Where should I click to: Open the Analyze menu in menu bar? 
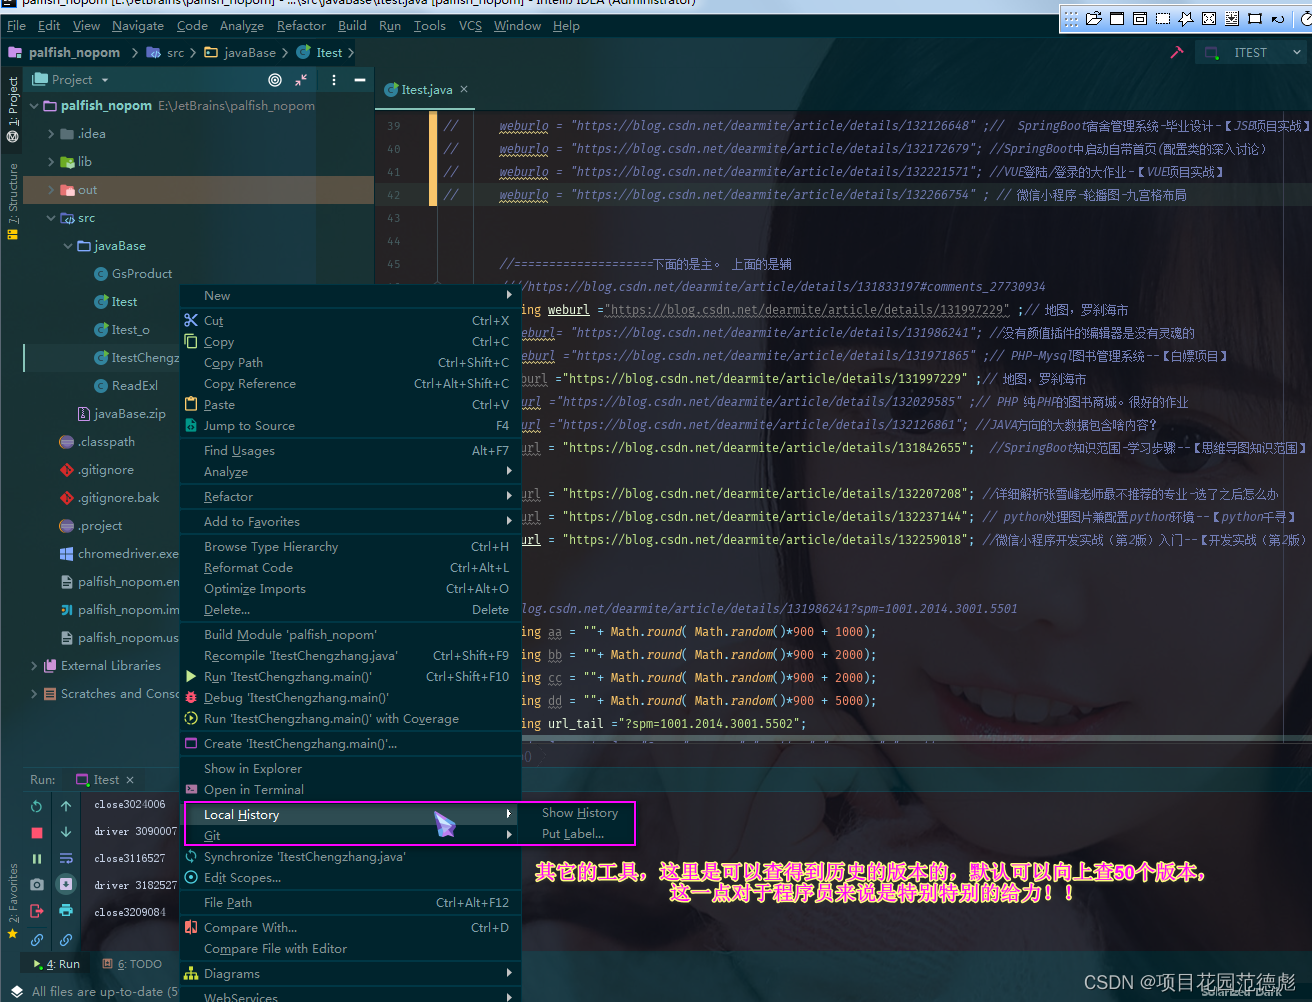click(x=241, y=26)
